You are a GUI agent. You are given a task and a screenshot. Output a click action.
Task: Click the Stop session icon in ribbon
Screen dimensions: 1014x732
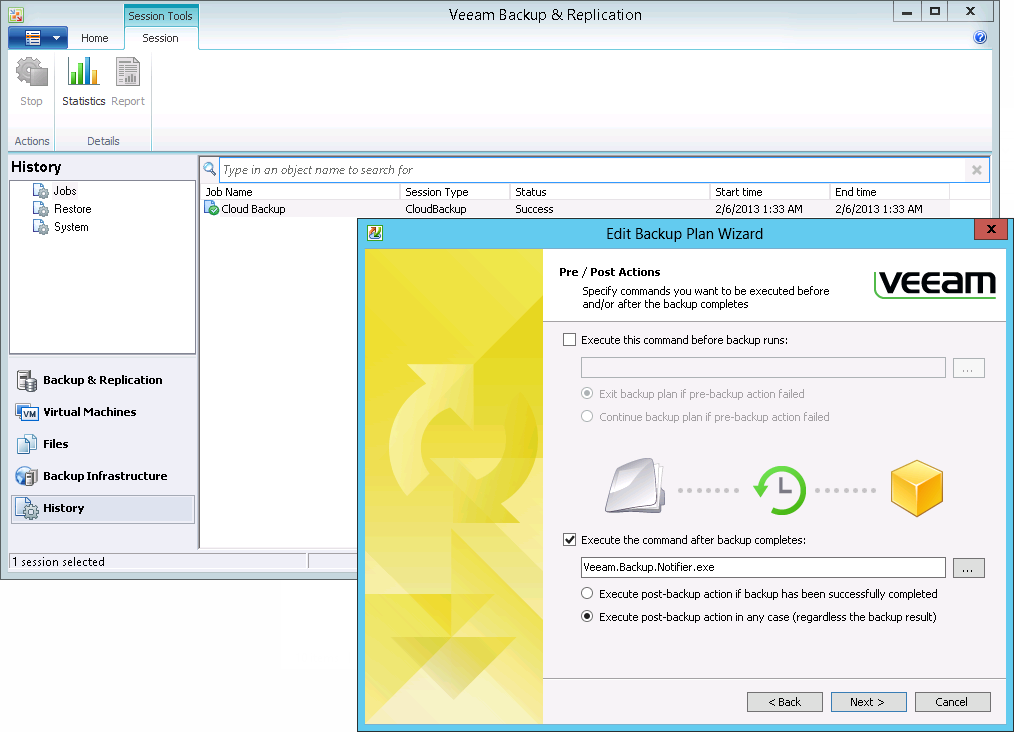[31, 72]
